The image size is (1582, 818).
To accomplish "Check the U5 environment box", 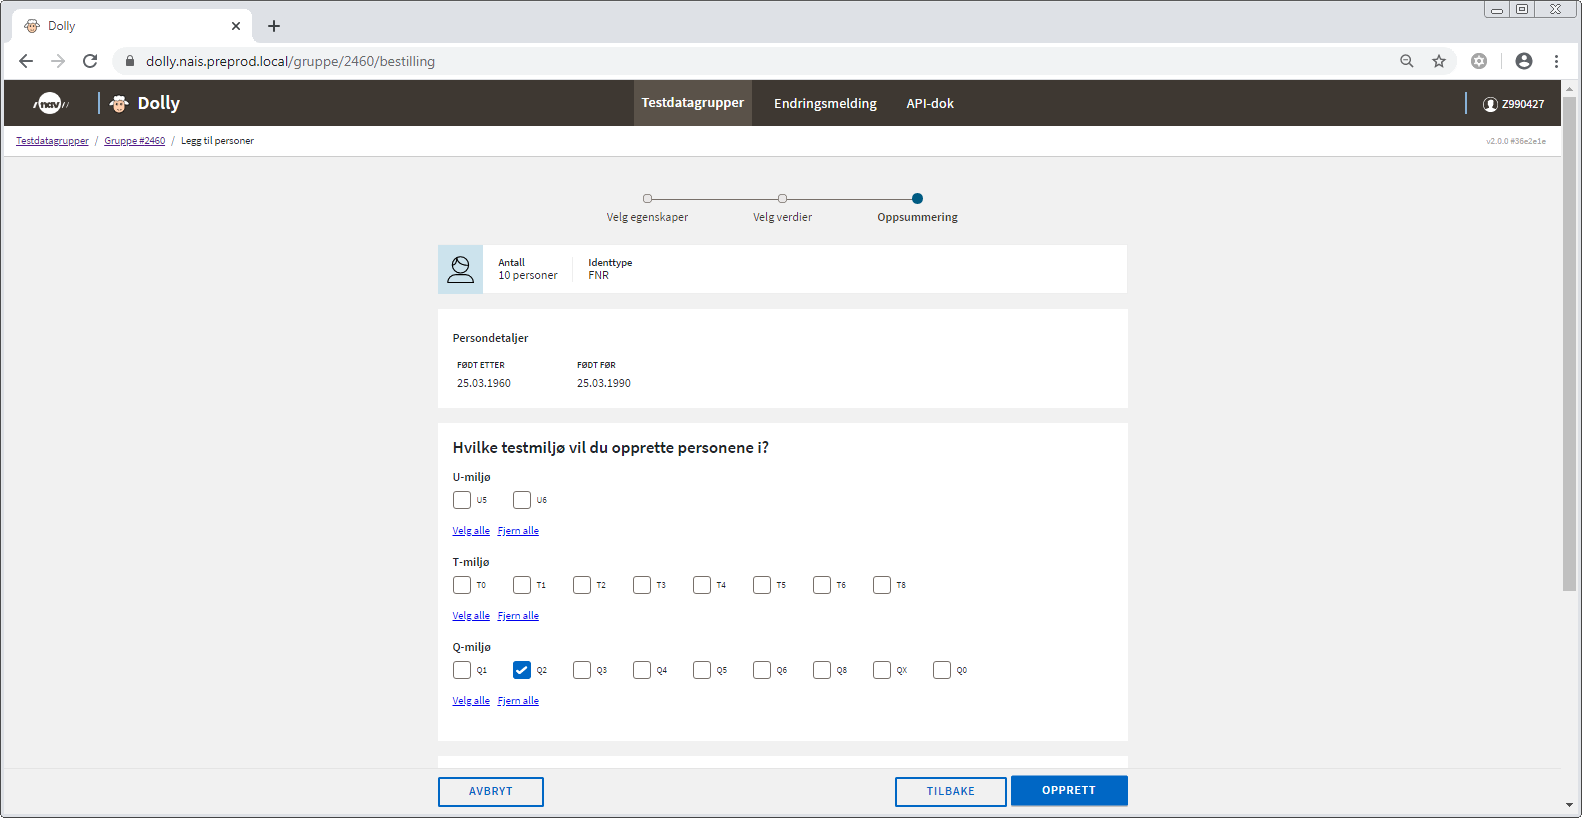I will [462, 500].
